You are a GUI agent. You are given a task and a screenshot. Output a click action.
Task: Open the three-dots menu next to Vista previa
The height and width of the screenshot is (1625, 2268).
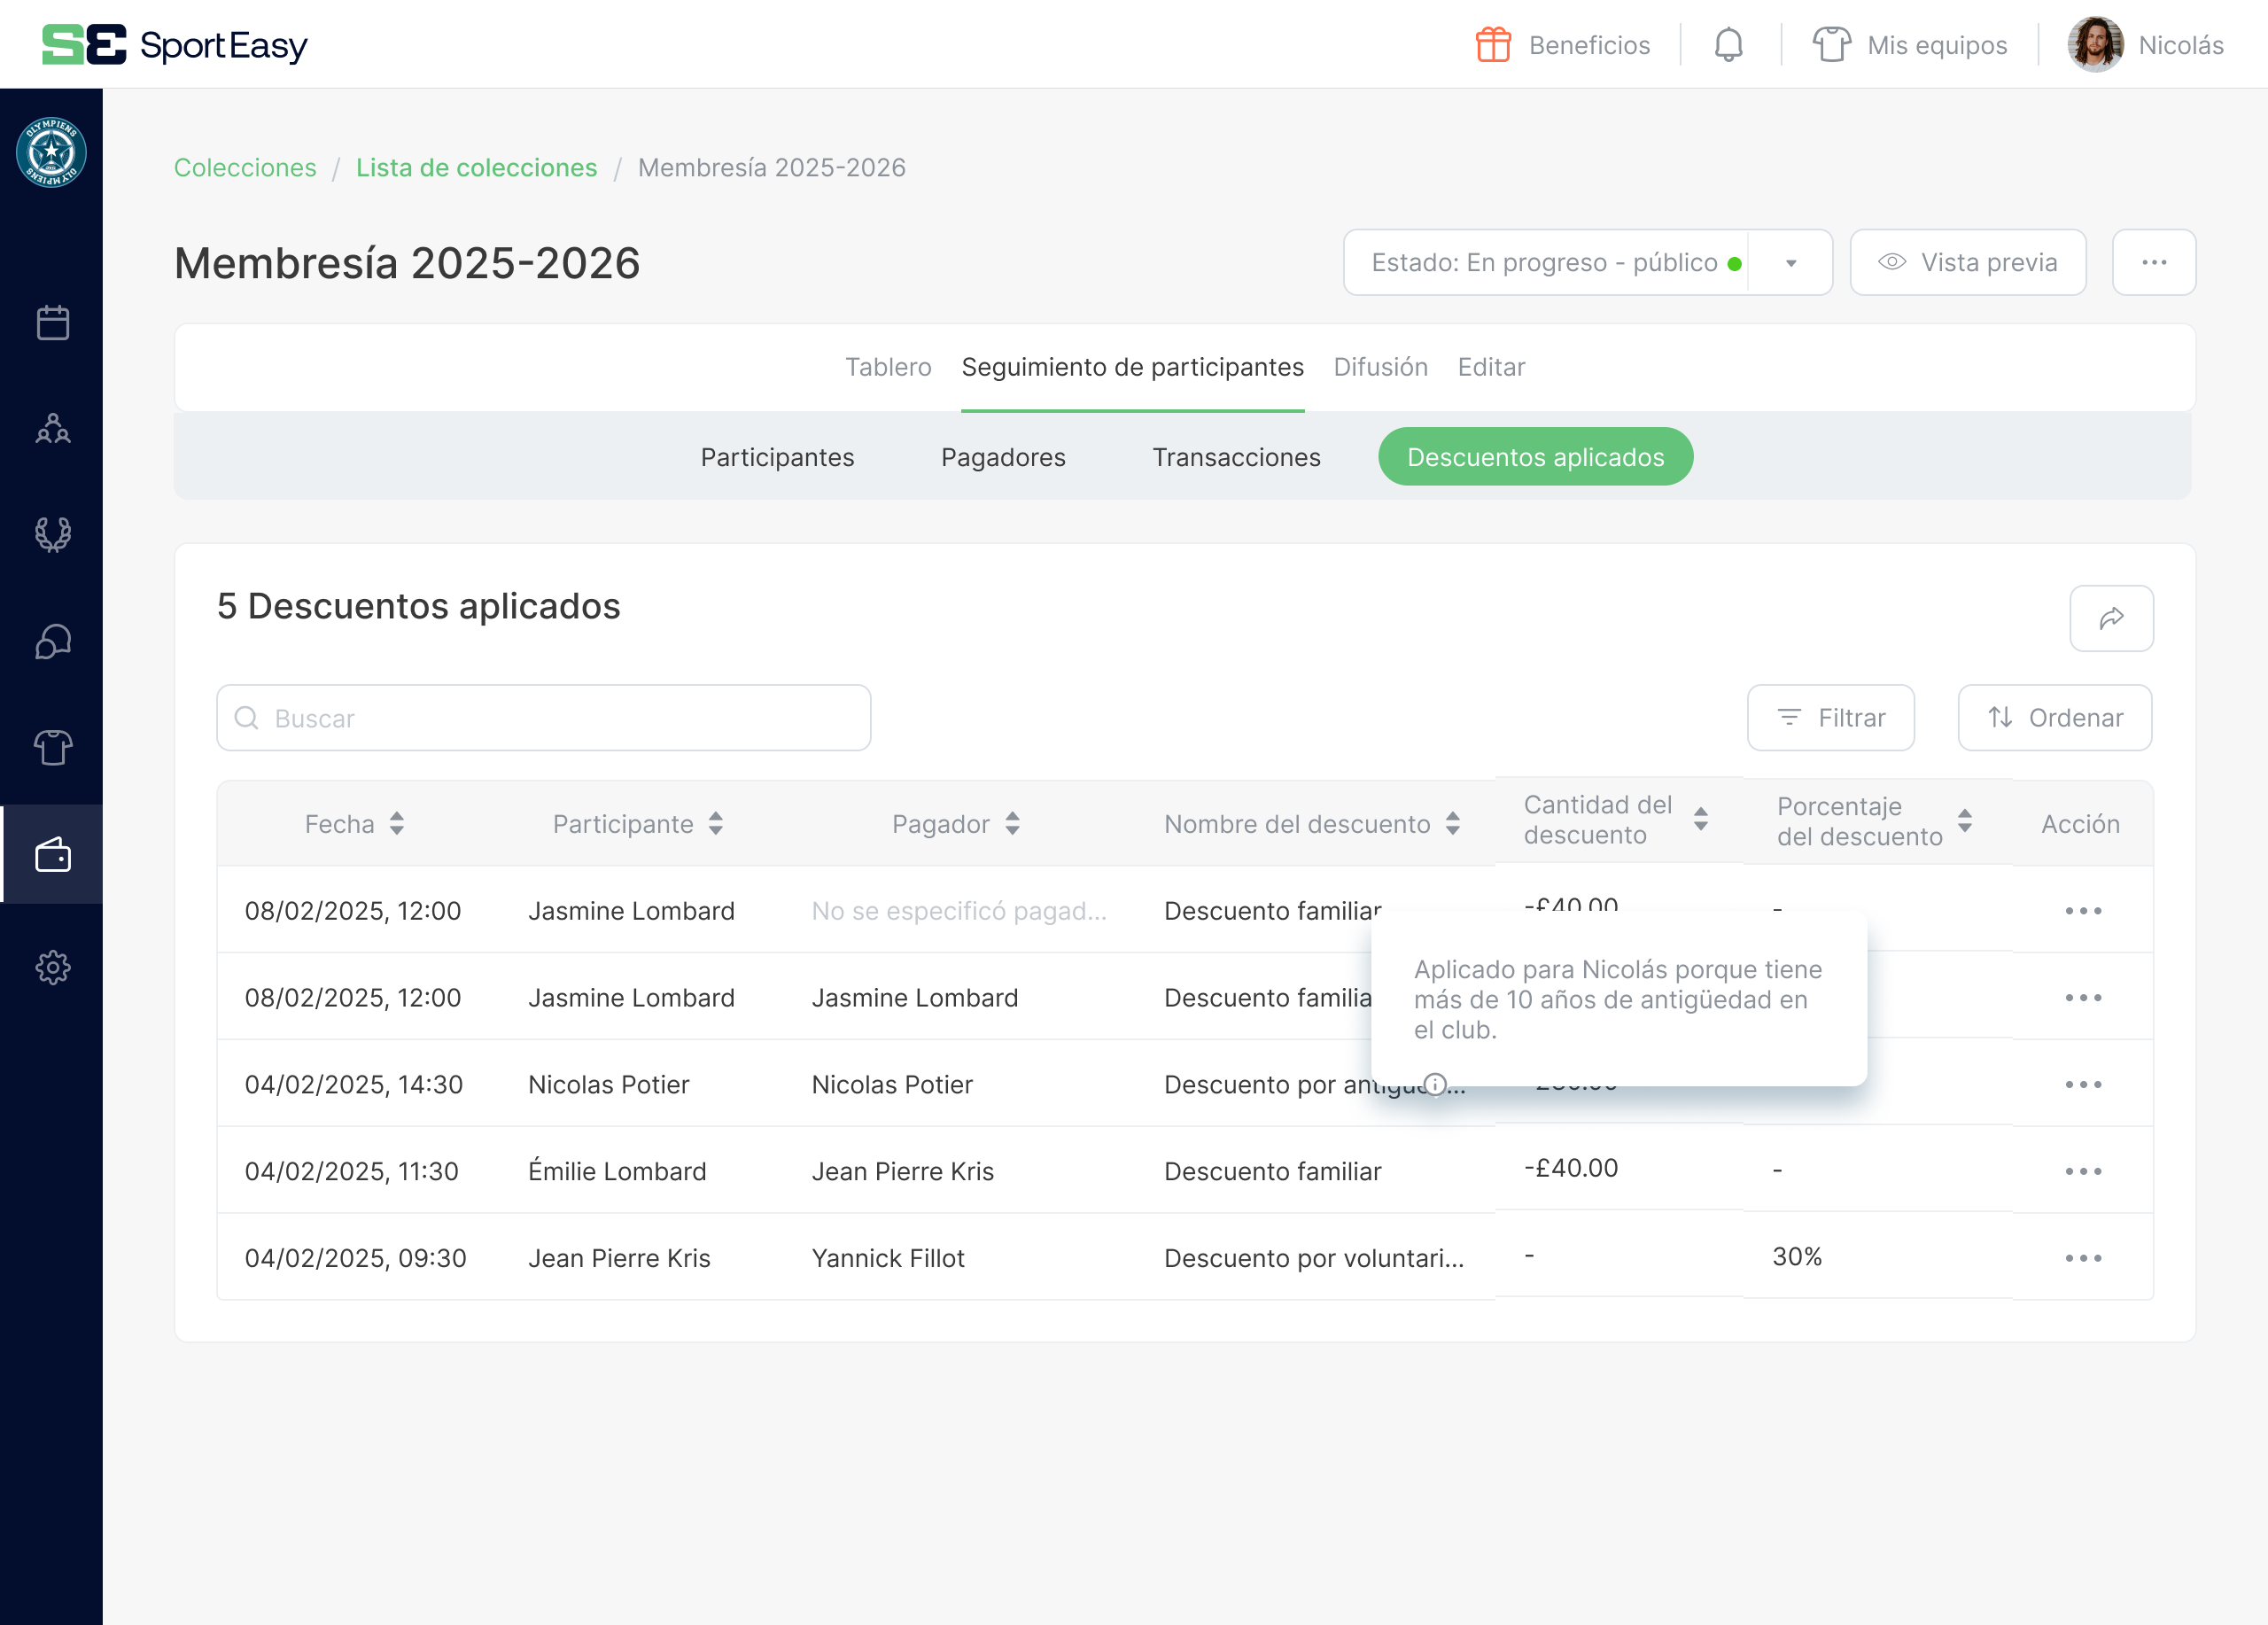tap(2153, 263)
